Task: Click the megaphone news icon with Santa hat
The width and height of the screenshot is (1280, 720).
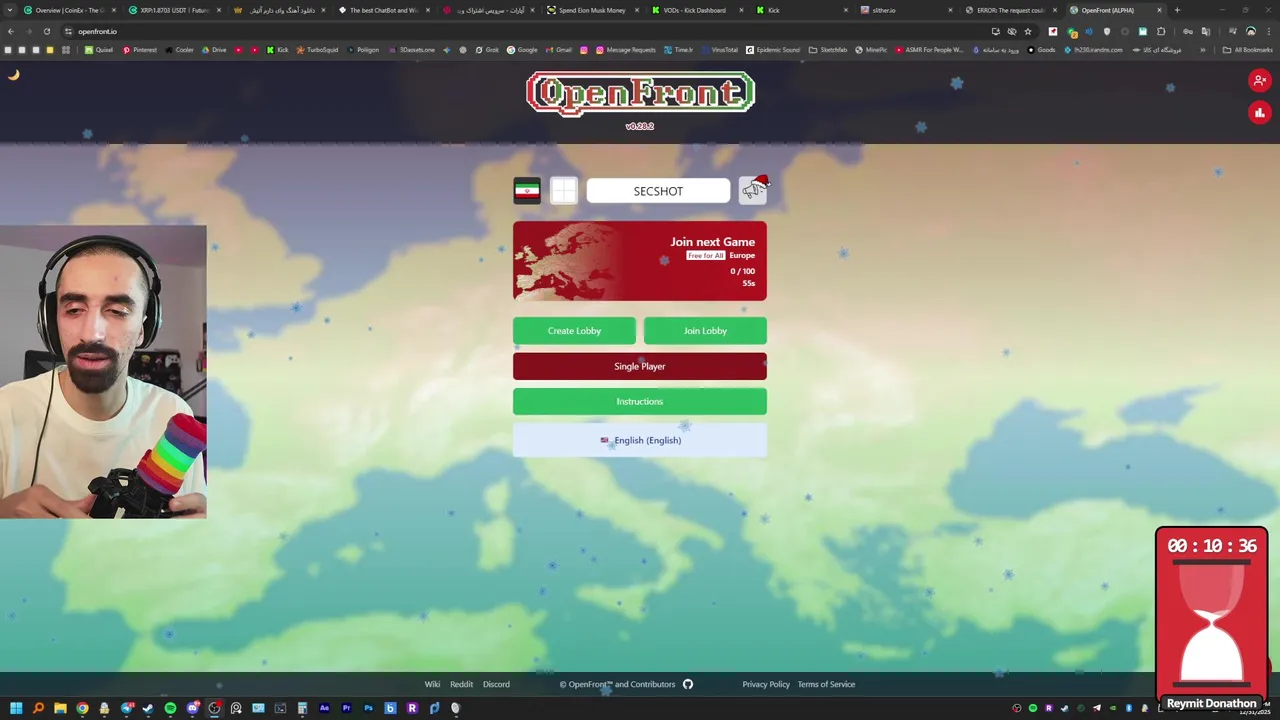Action: [753, 189]
